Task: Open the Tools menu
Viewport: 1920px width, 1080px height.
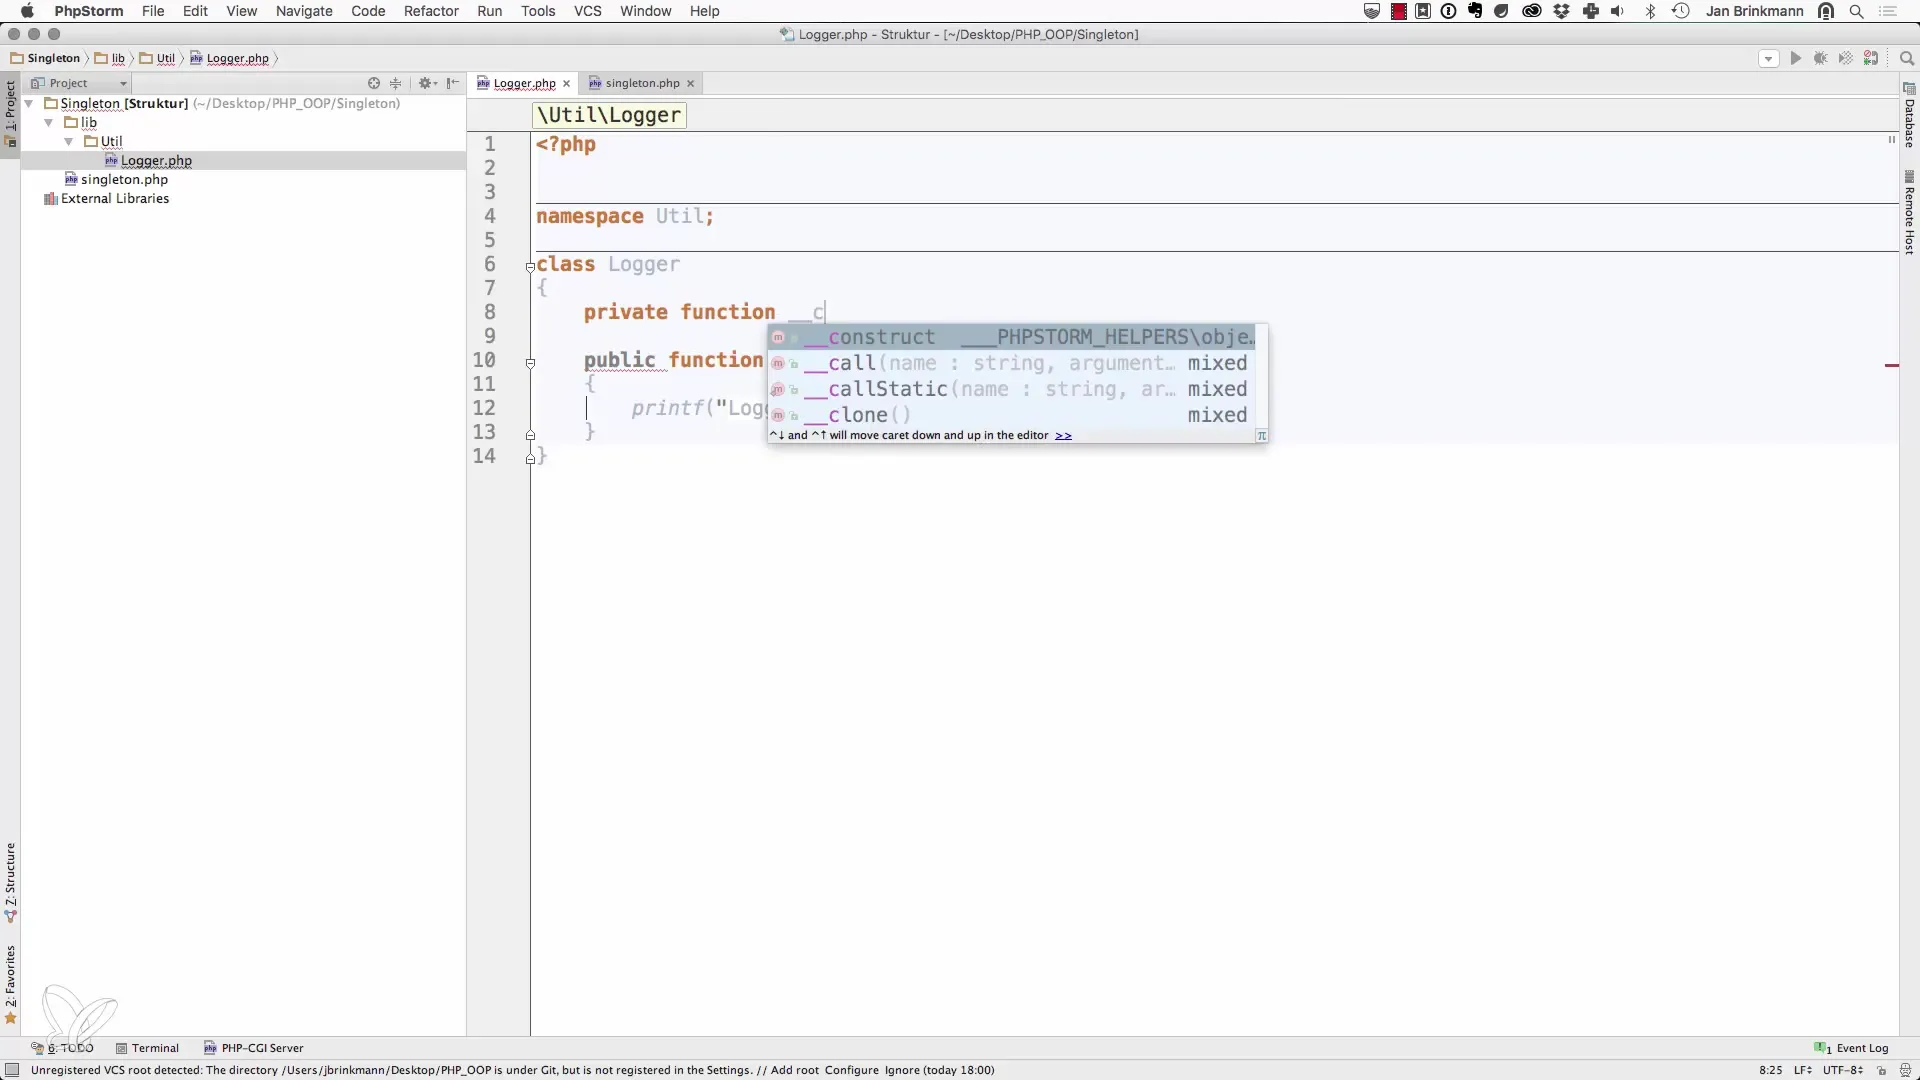Action: tap(538, 11)
